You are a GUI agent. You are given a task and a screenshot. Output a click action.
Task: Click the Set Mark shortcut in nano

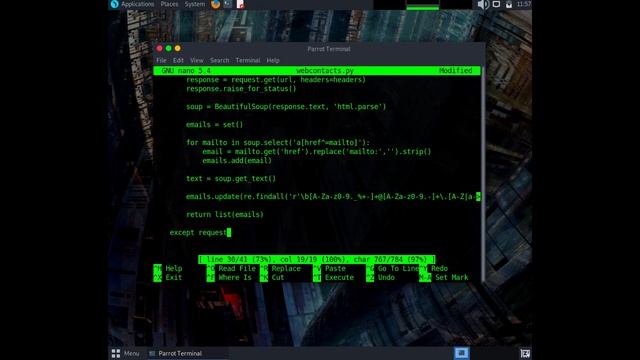444,278
